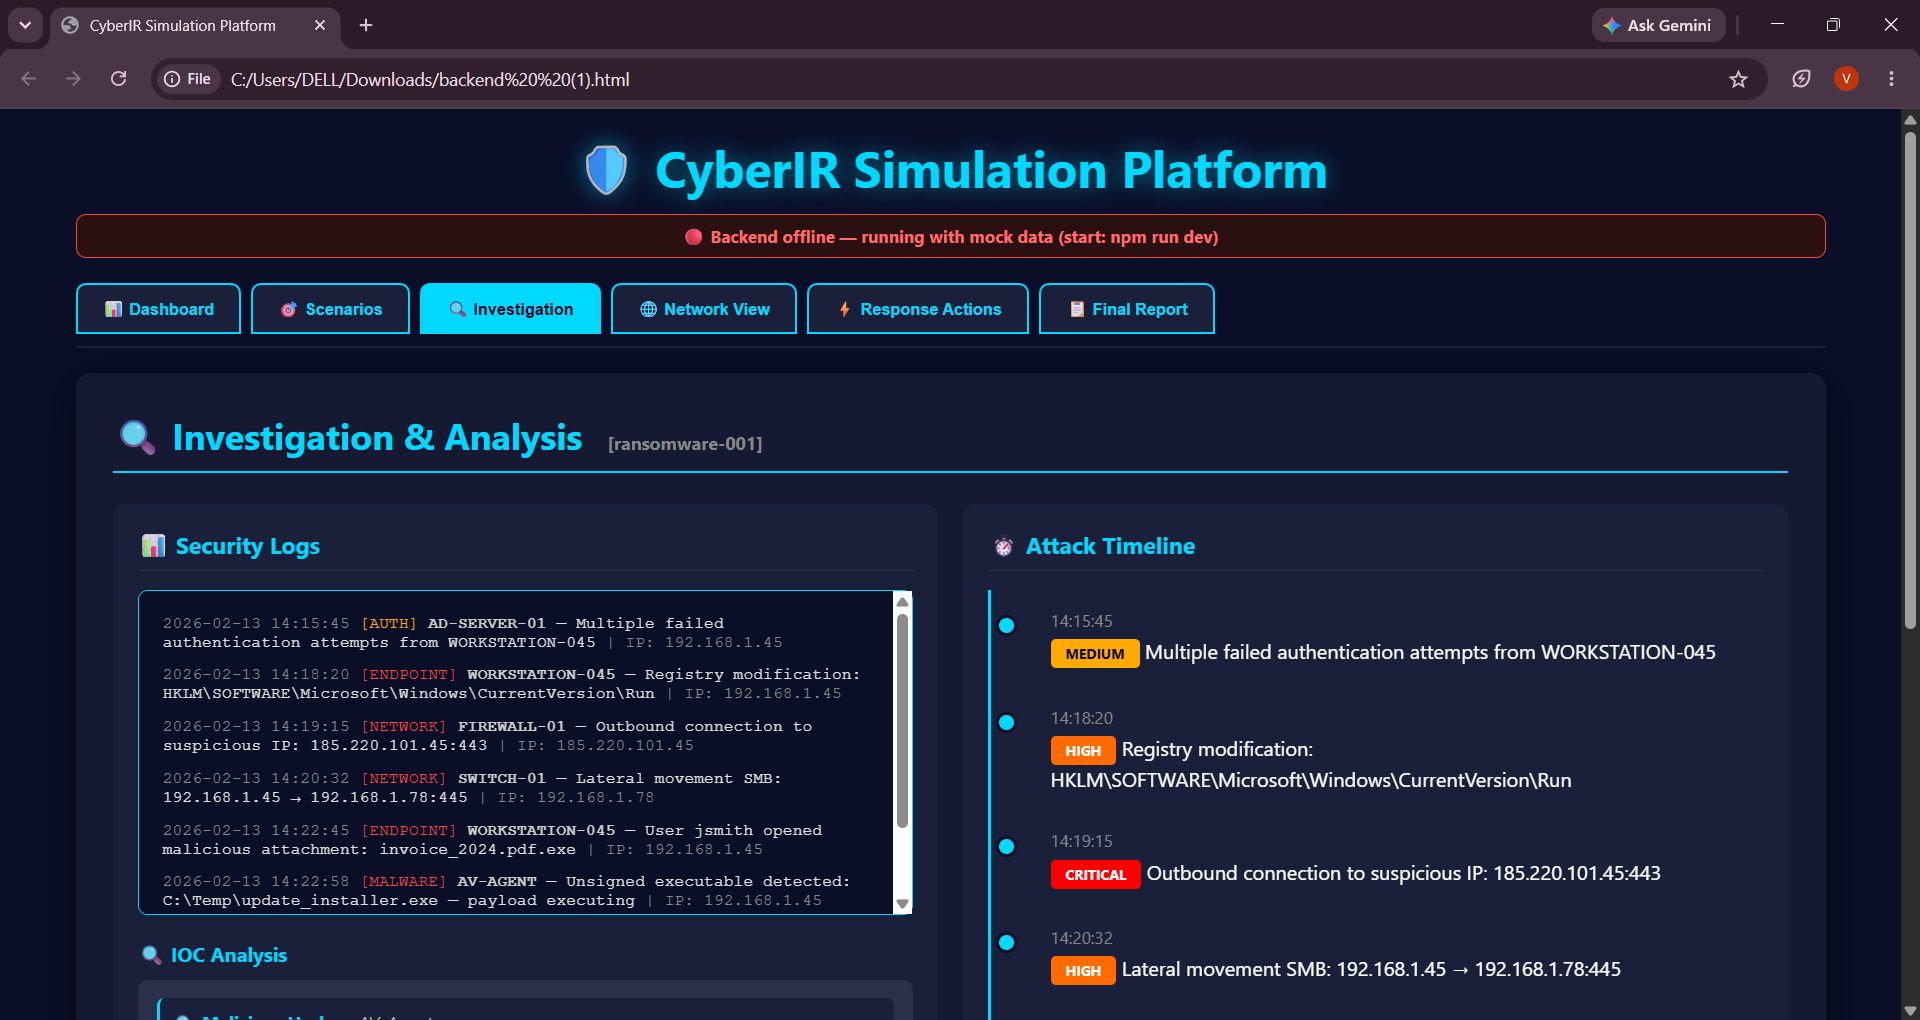
Task: Select the 14:19:15 timeline marker dot
Action: (x=1007, y=846)
